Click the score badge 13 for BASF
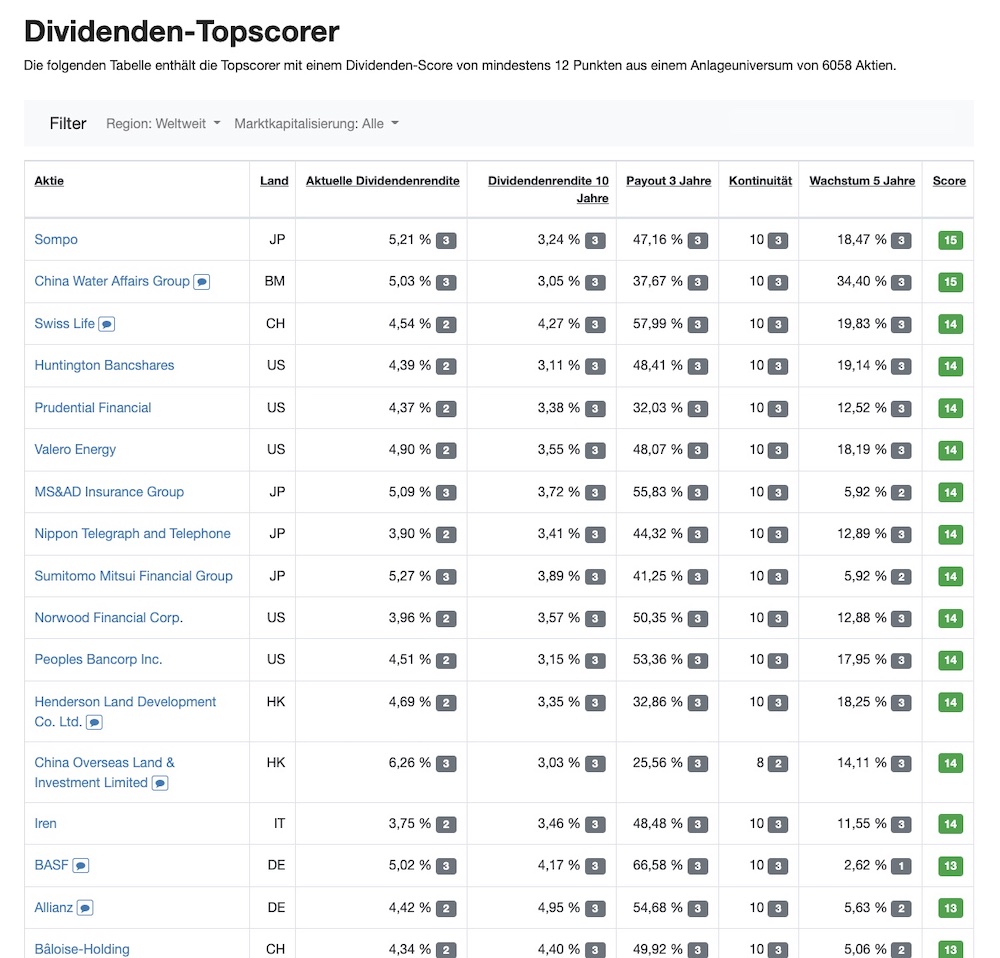Screen dimensions: 1000x958 [x=950, y=866]
